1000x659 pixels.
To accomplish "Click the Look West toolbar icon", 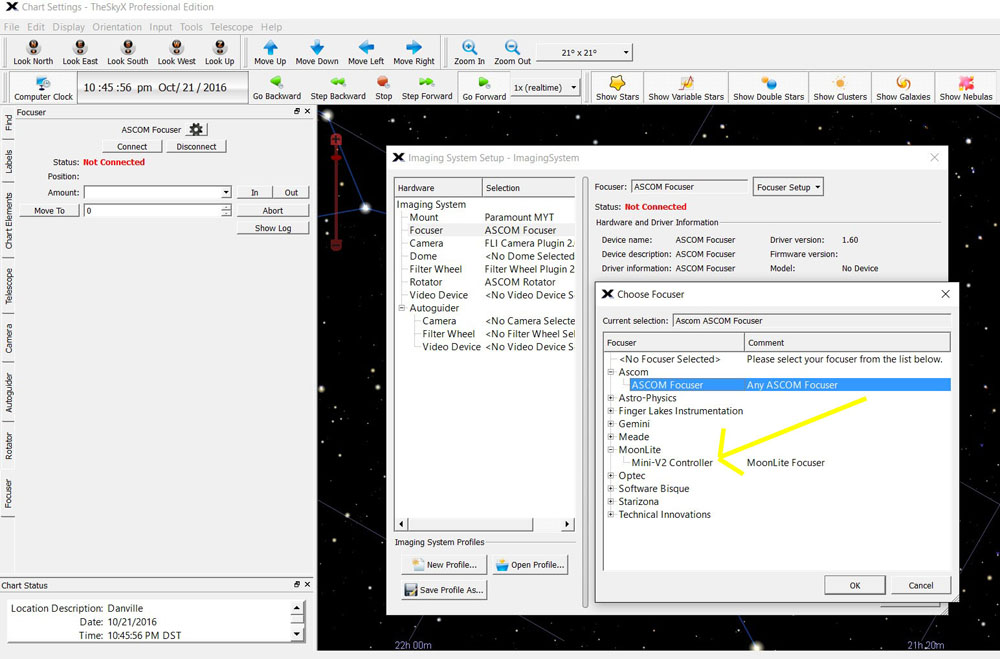I will 177,47.
